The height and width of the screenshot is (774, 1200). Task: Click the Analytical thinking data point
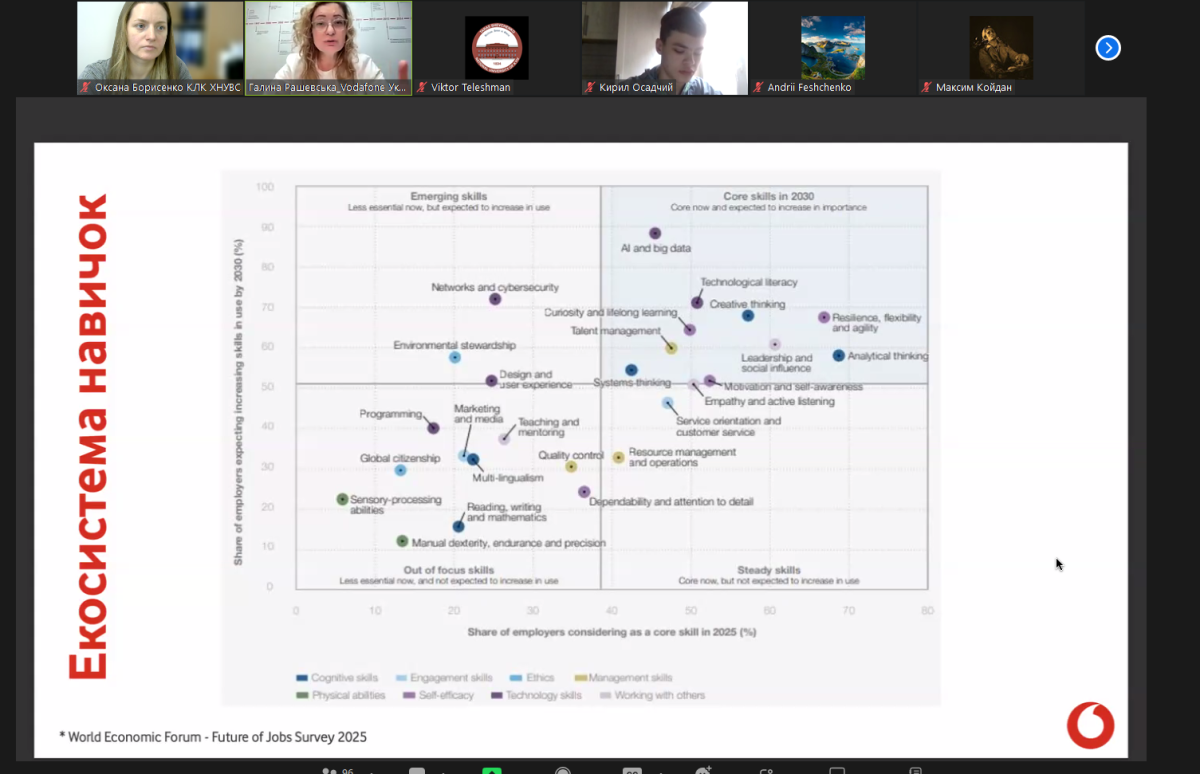pyautogui.click(x=838, y=355)
